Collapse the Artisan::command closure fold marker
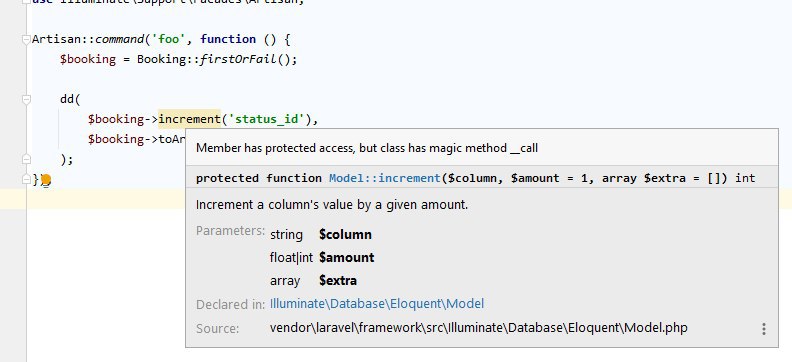Viewport: 792px width, 362px height. coord(26,40)
